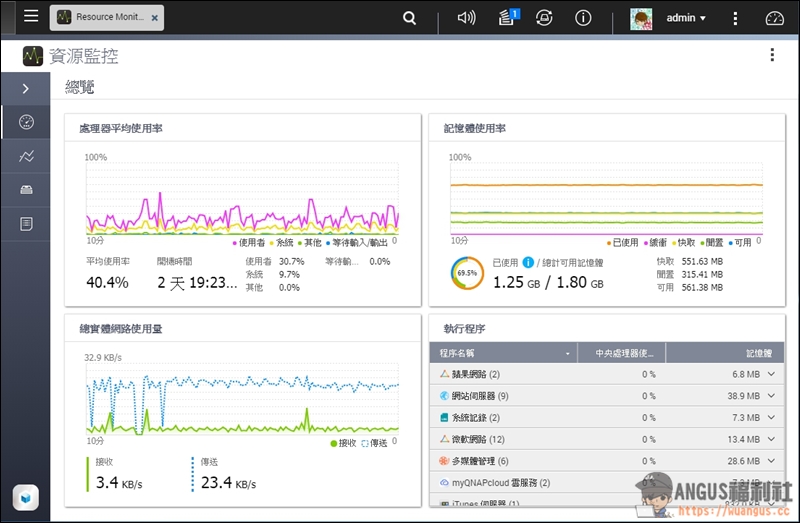Open system resource chart icon in sidebar
Screen dimensions: 800x523
point(26,156)
